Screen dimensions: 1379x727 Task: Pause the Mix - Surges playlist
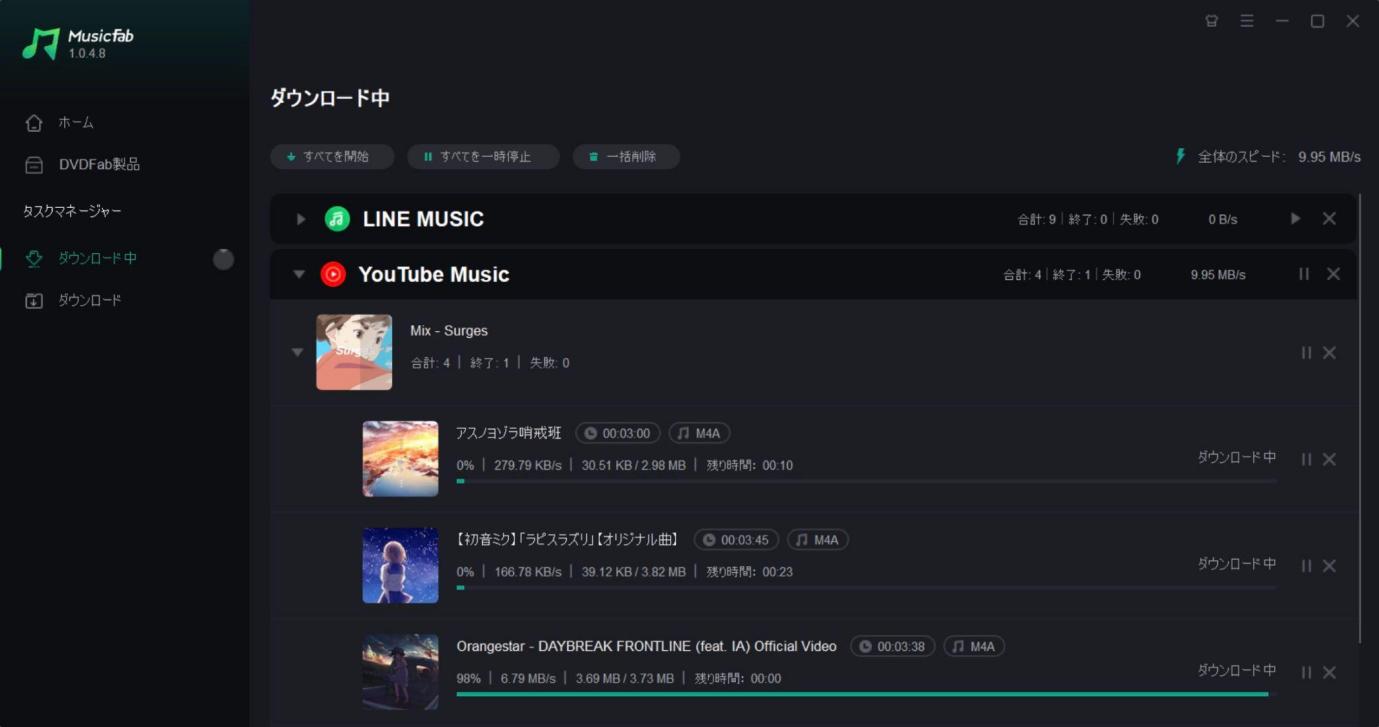coord(1306,352)
